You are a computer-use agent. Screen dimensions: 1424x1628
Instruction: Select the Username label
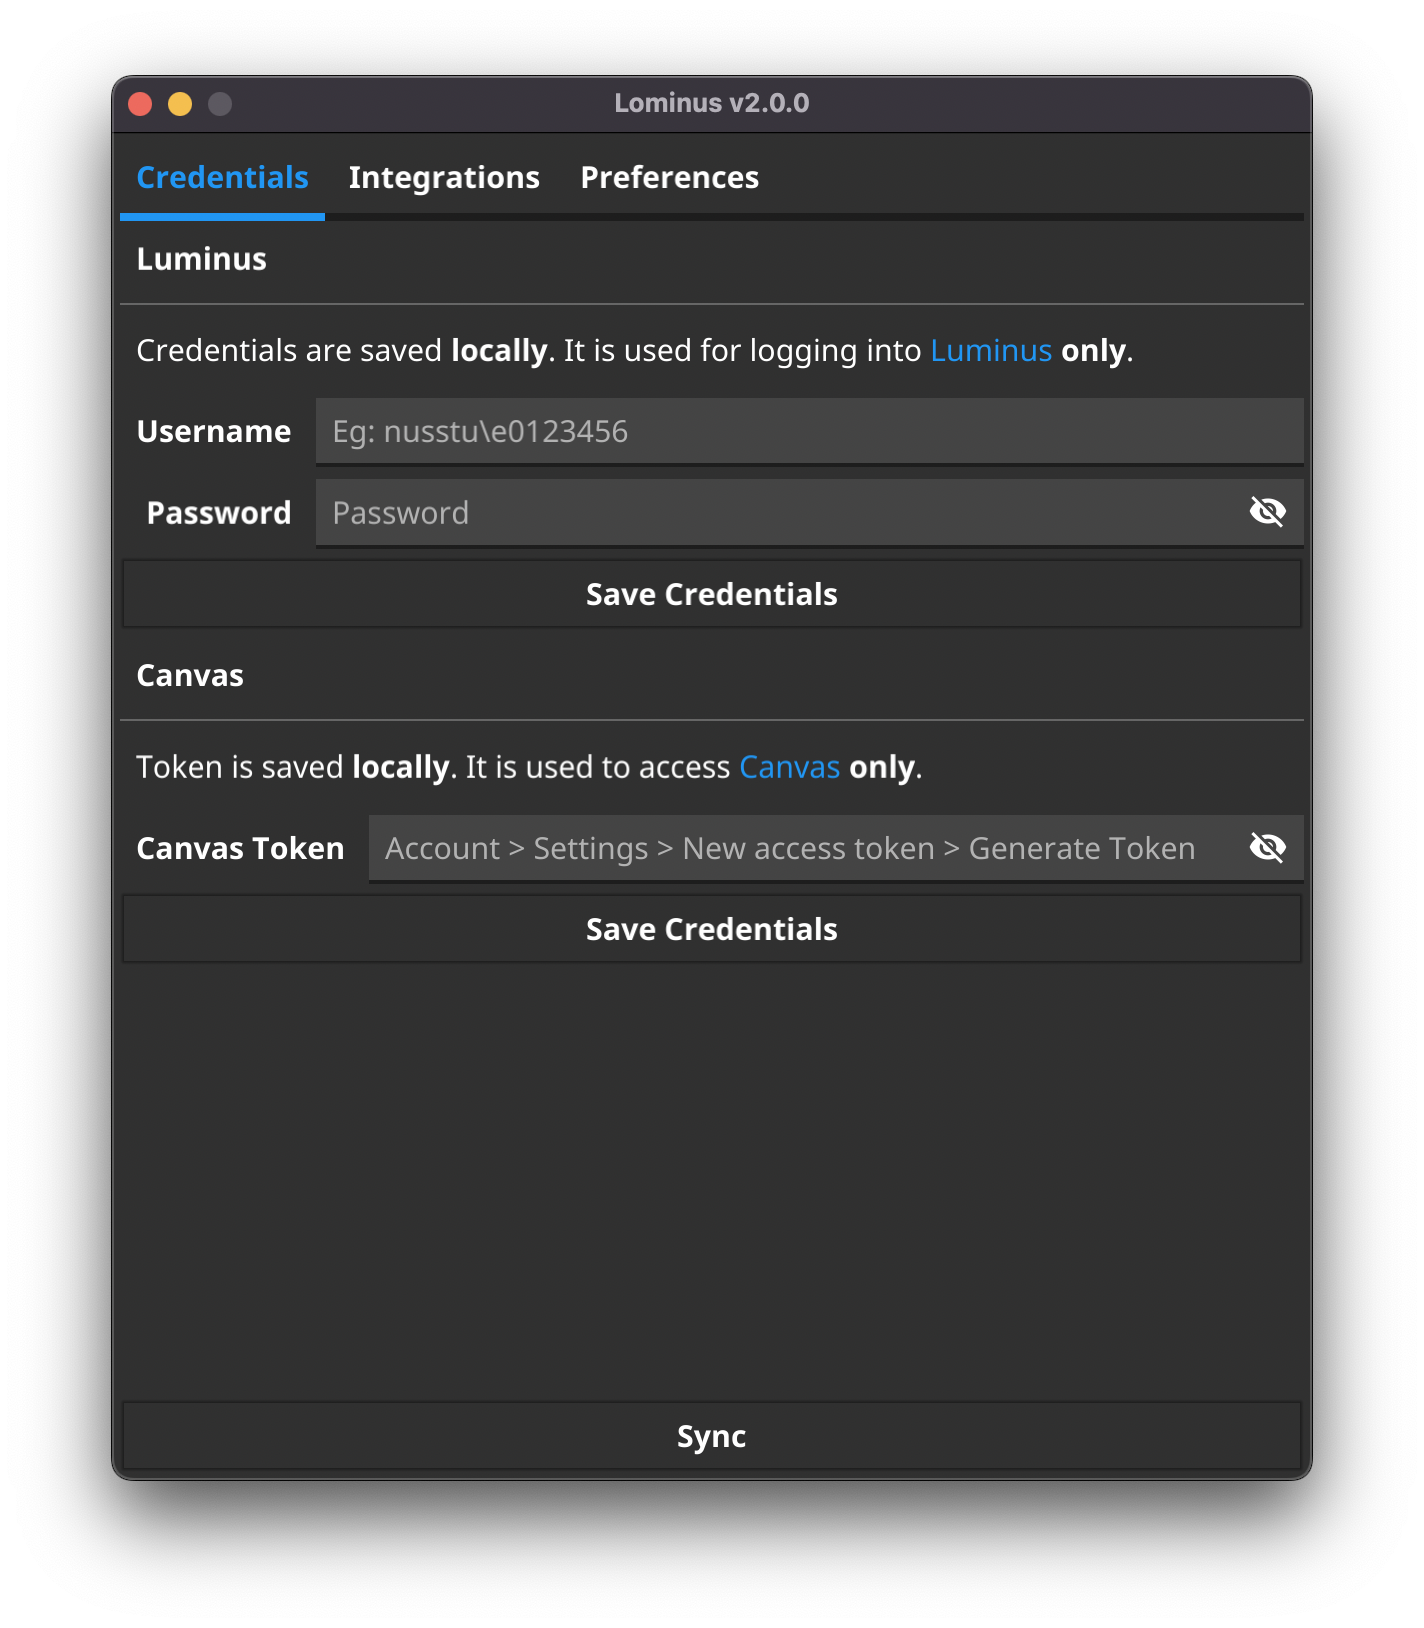(x=214, y=431)
